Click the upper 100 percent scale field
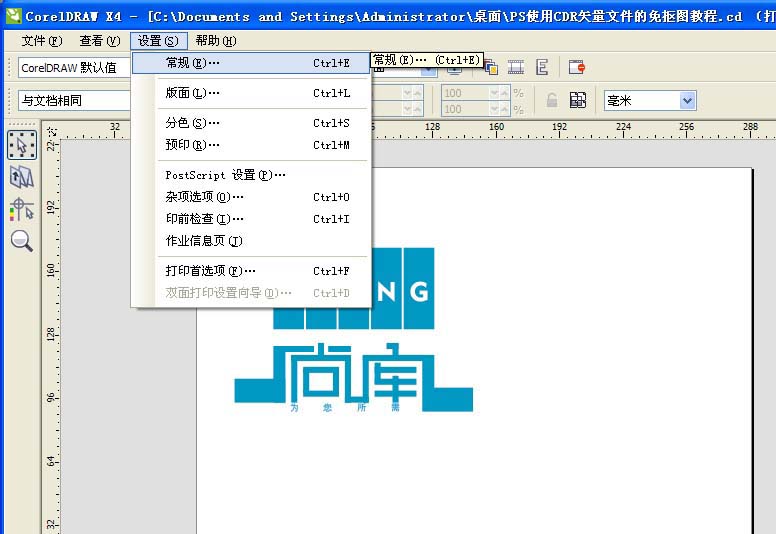The image size is (776, 534). coord(465,93)
